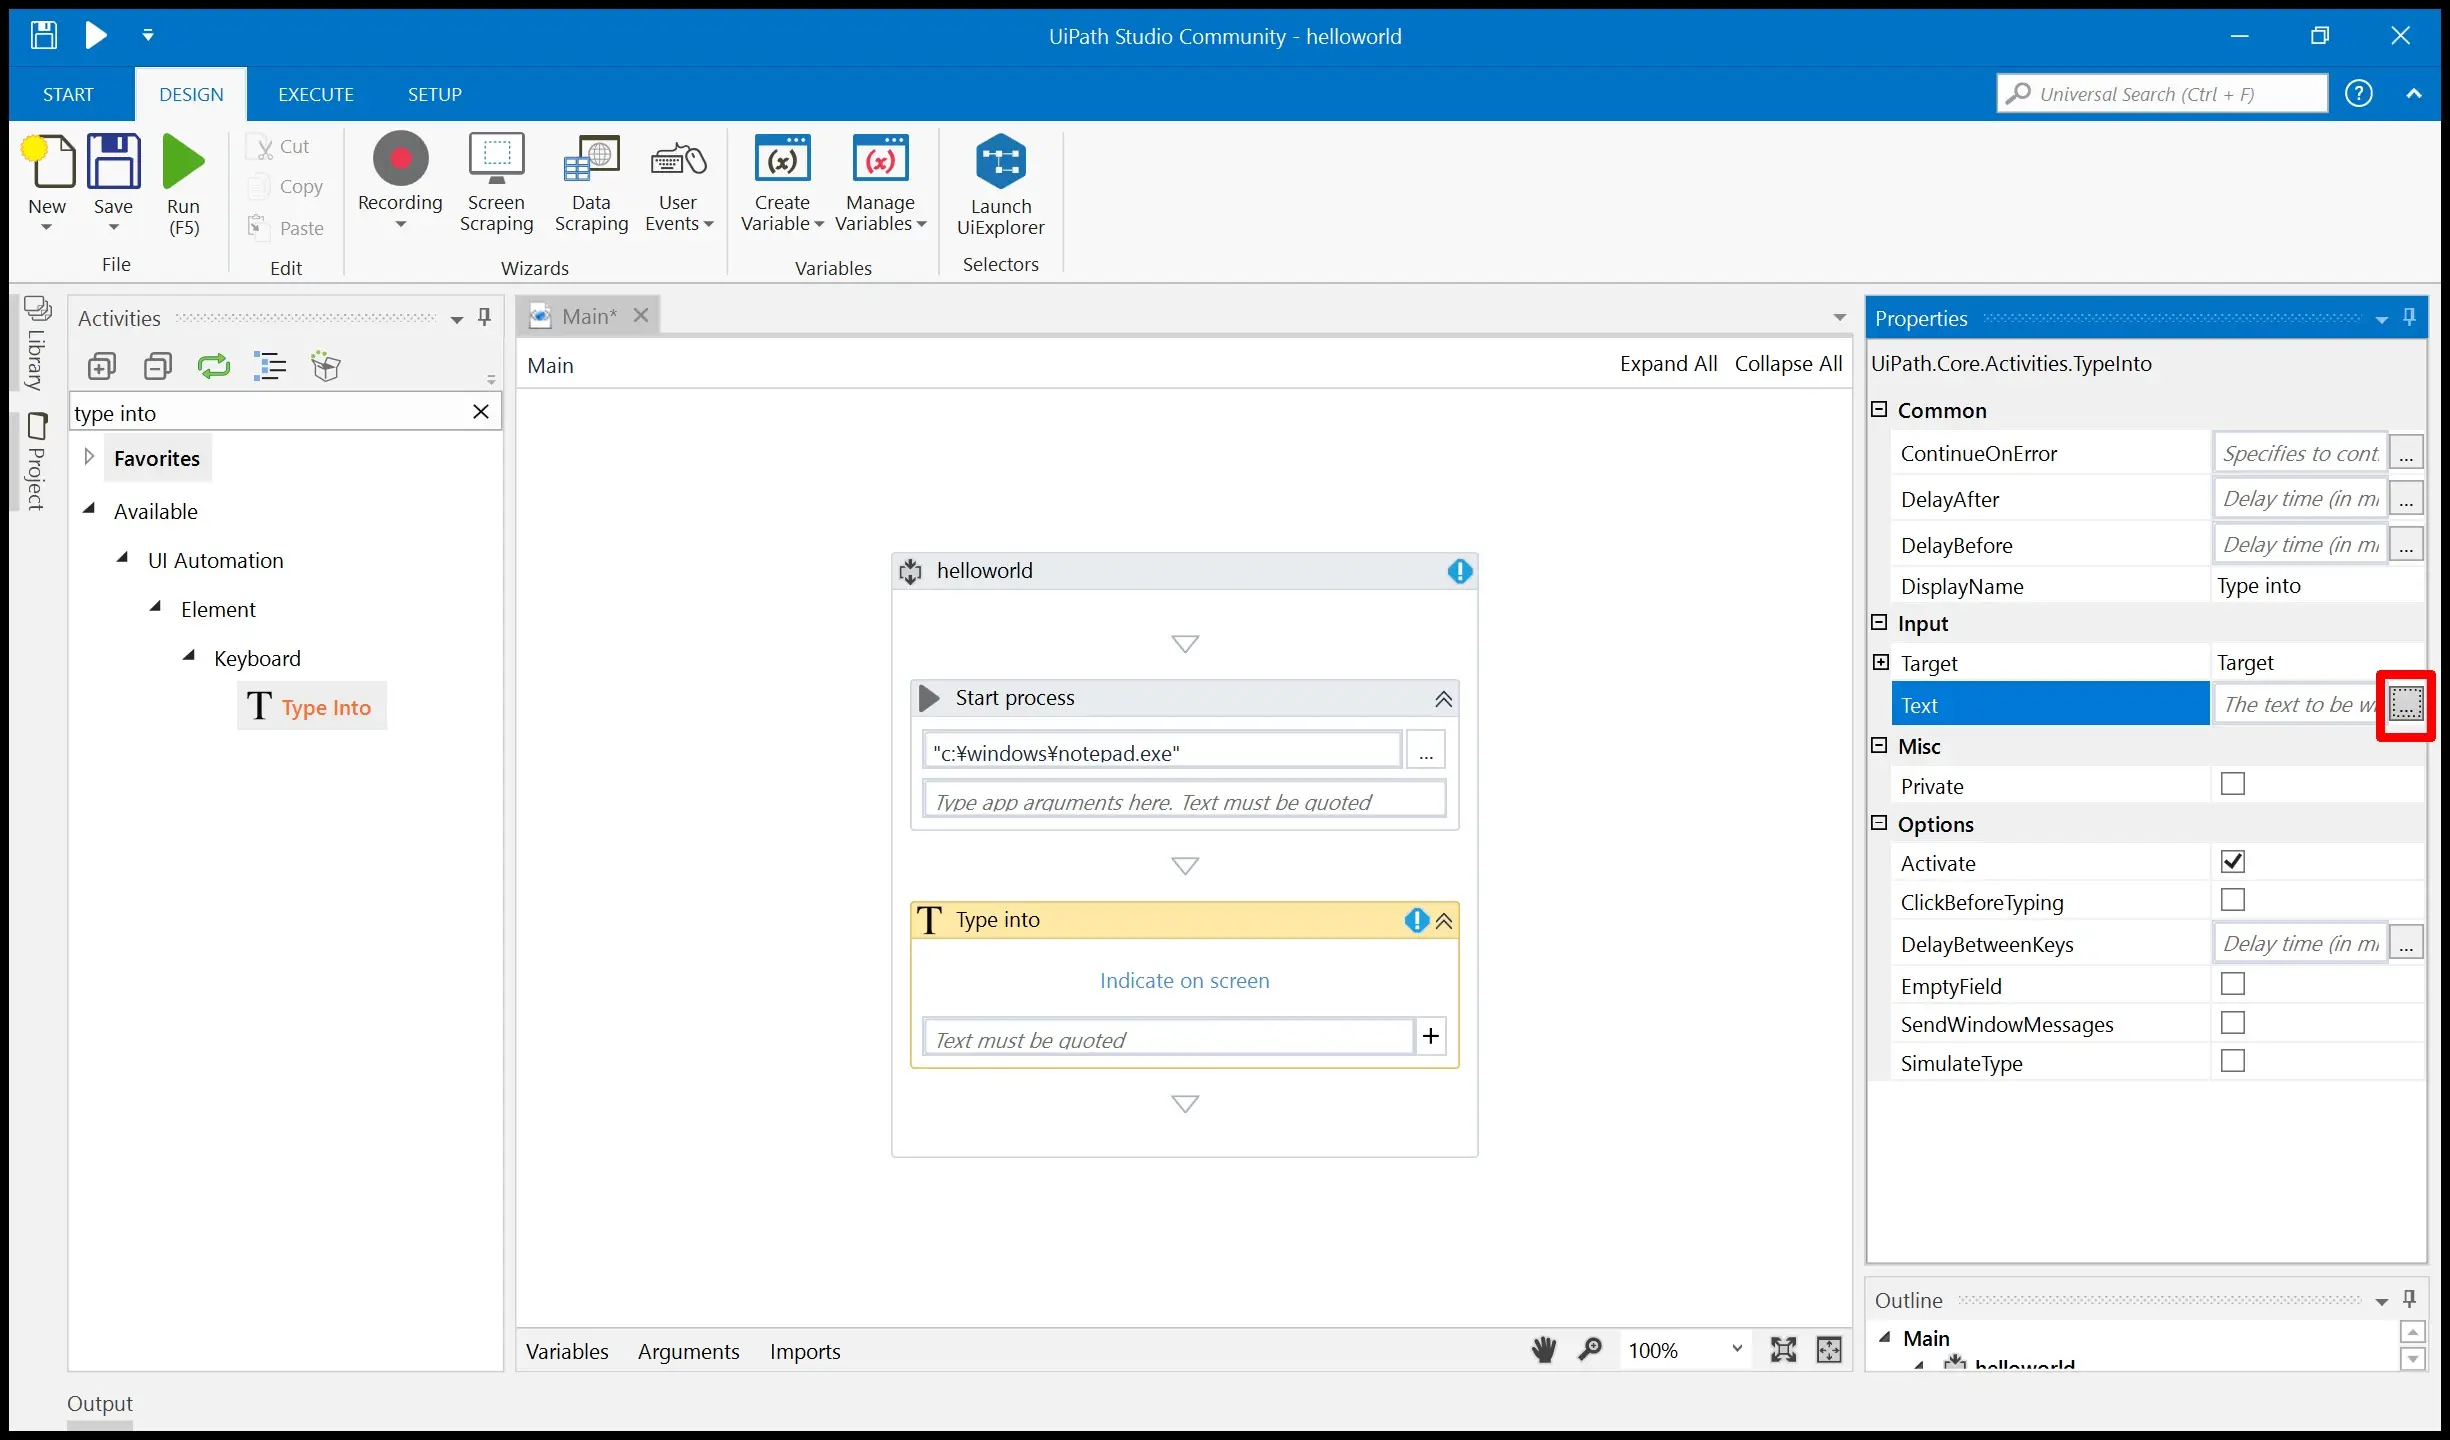Activate the pan hand tool
The width and height of the screenshot is (2450, 1440).
click(1544, 1350)
